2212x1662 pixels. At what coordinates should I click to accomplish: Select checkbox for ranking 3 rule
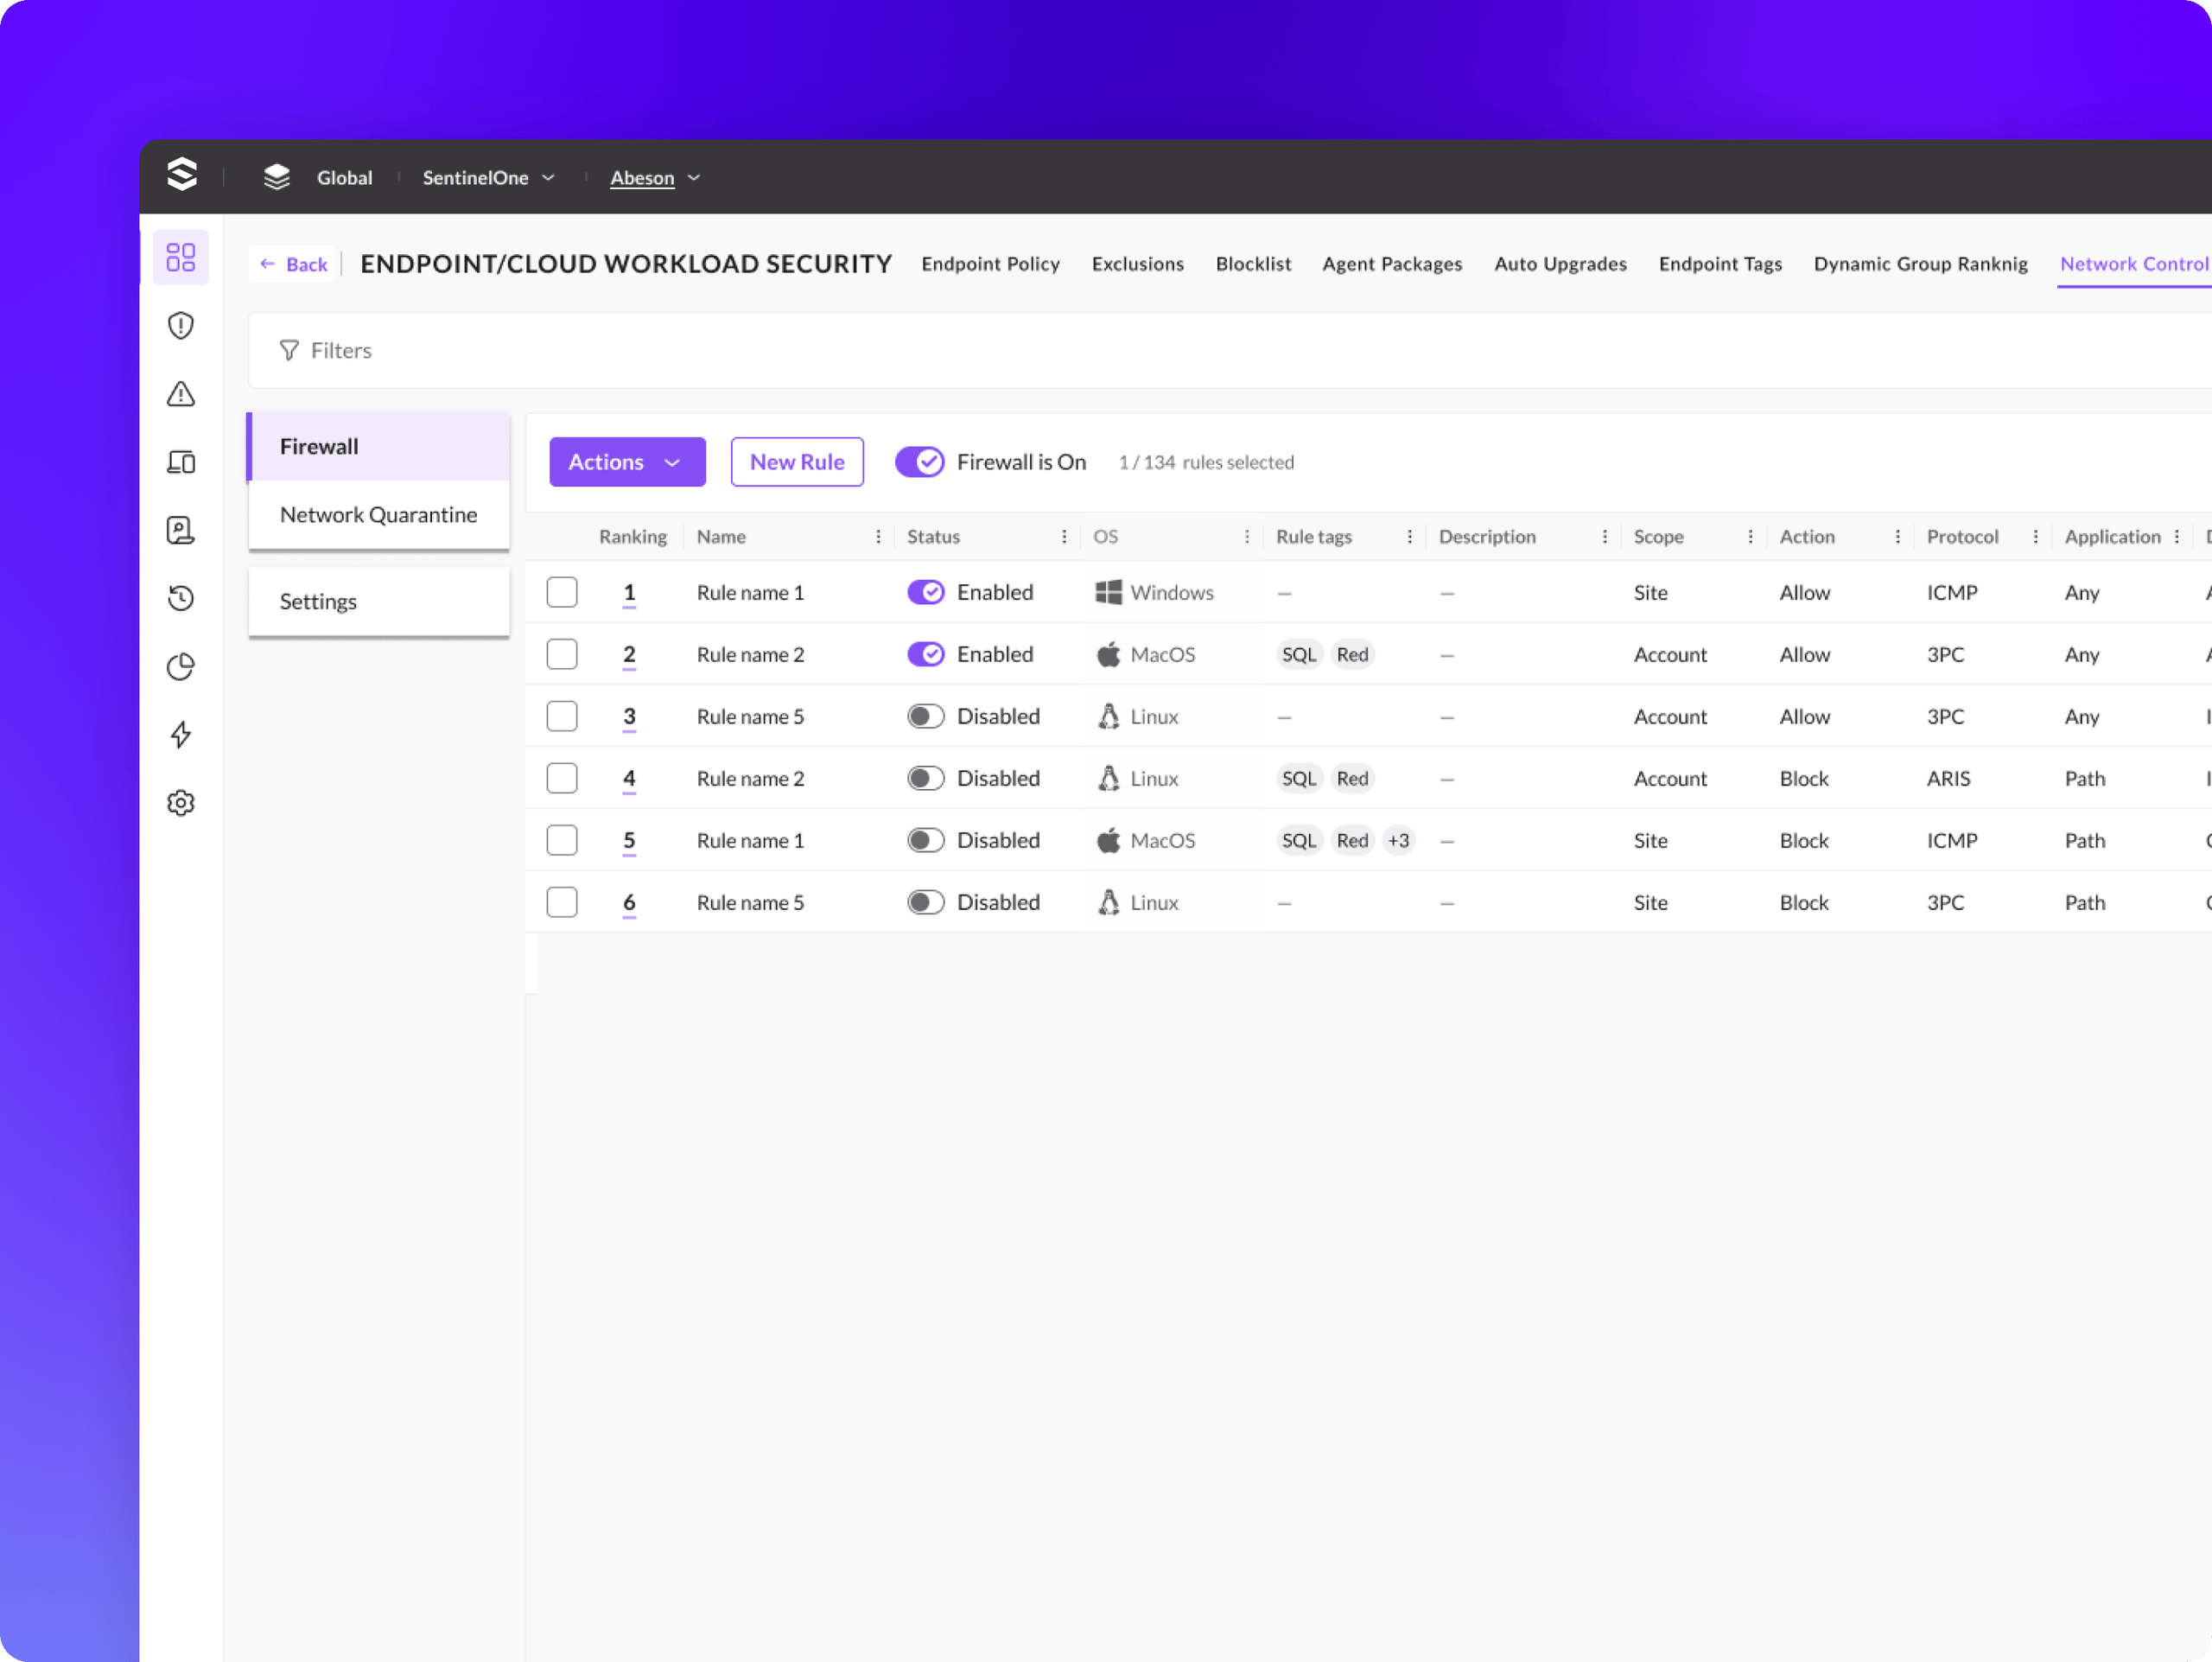click(562, 716)
